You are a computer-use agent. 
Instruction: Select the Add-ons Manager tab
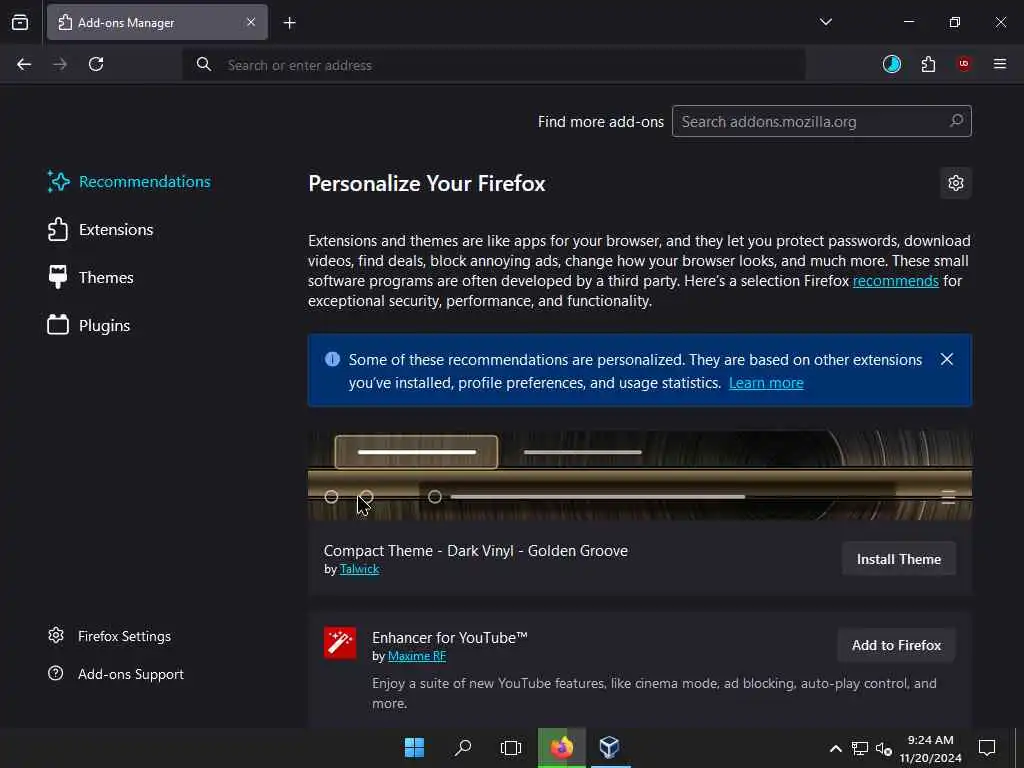click(157, 22)
